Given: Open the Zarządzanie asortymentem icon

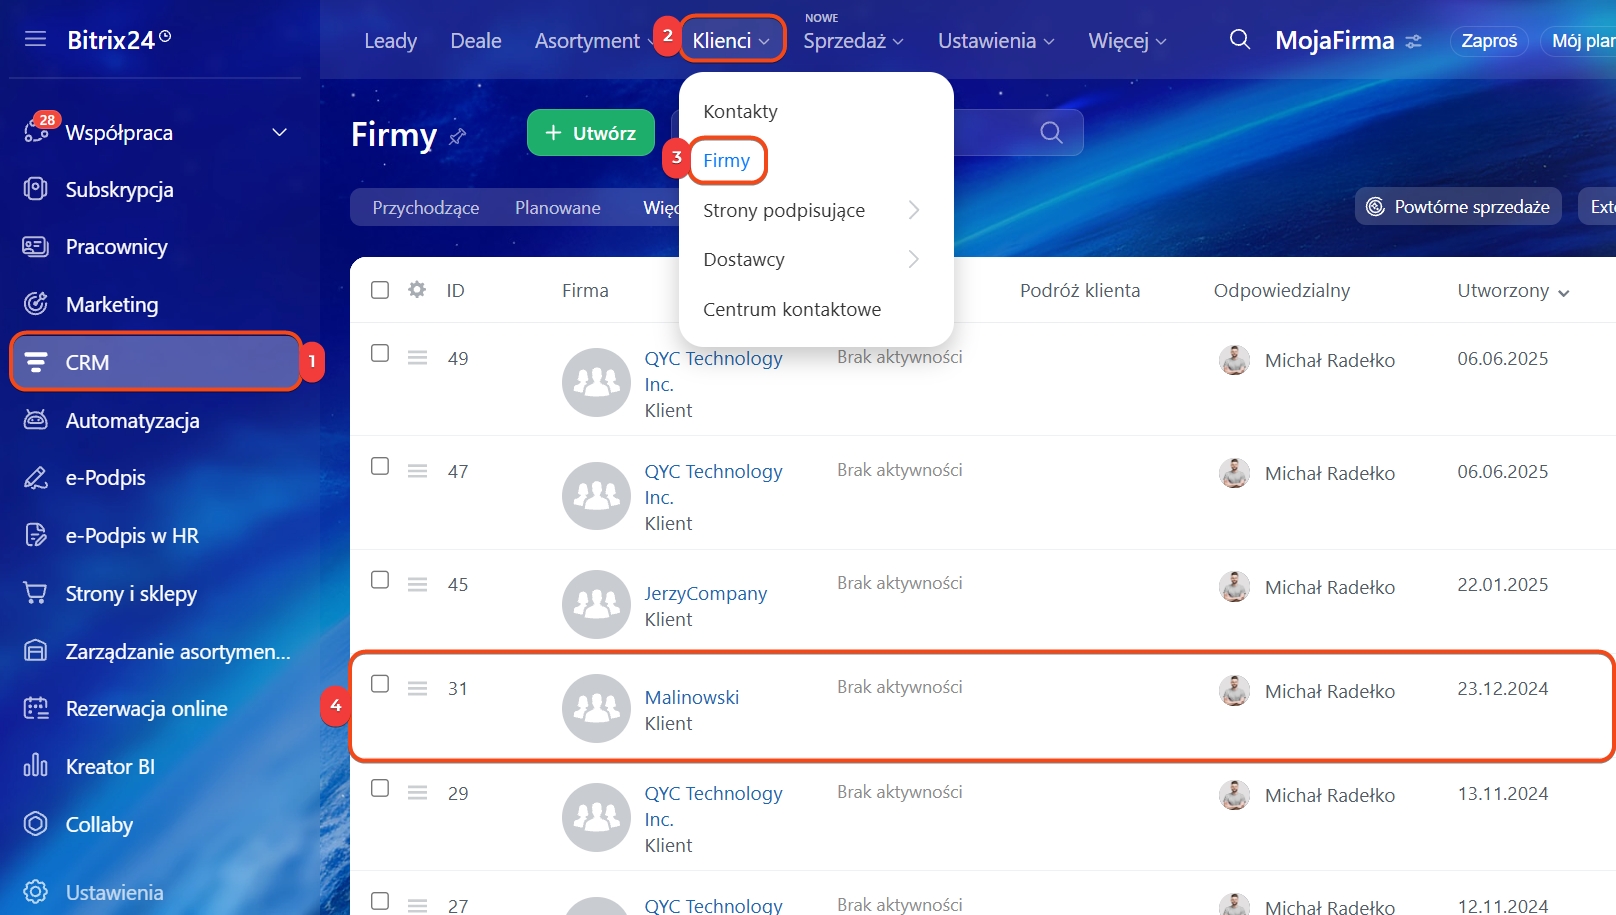Looking at the screenshot, I should (x=36, y=651).
